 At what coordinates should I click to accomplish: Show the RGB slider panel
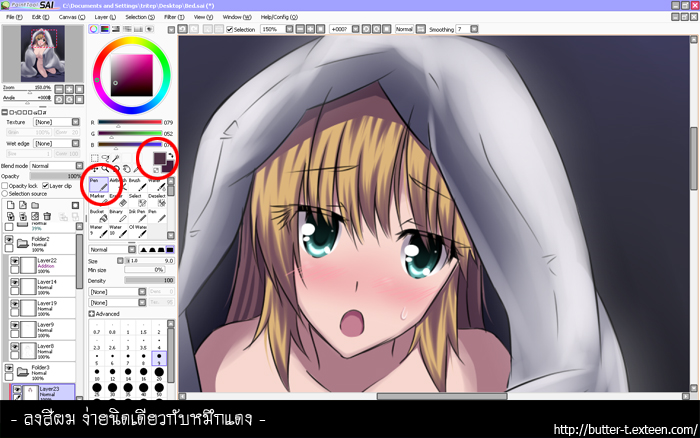(104, 29)
